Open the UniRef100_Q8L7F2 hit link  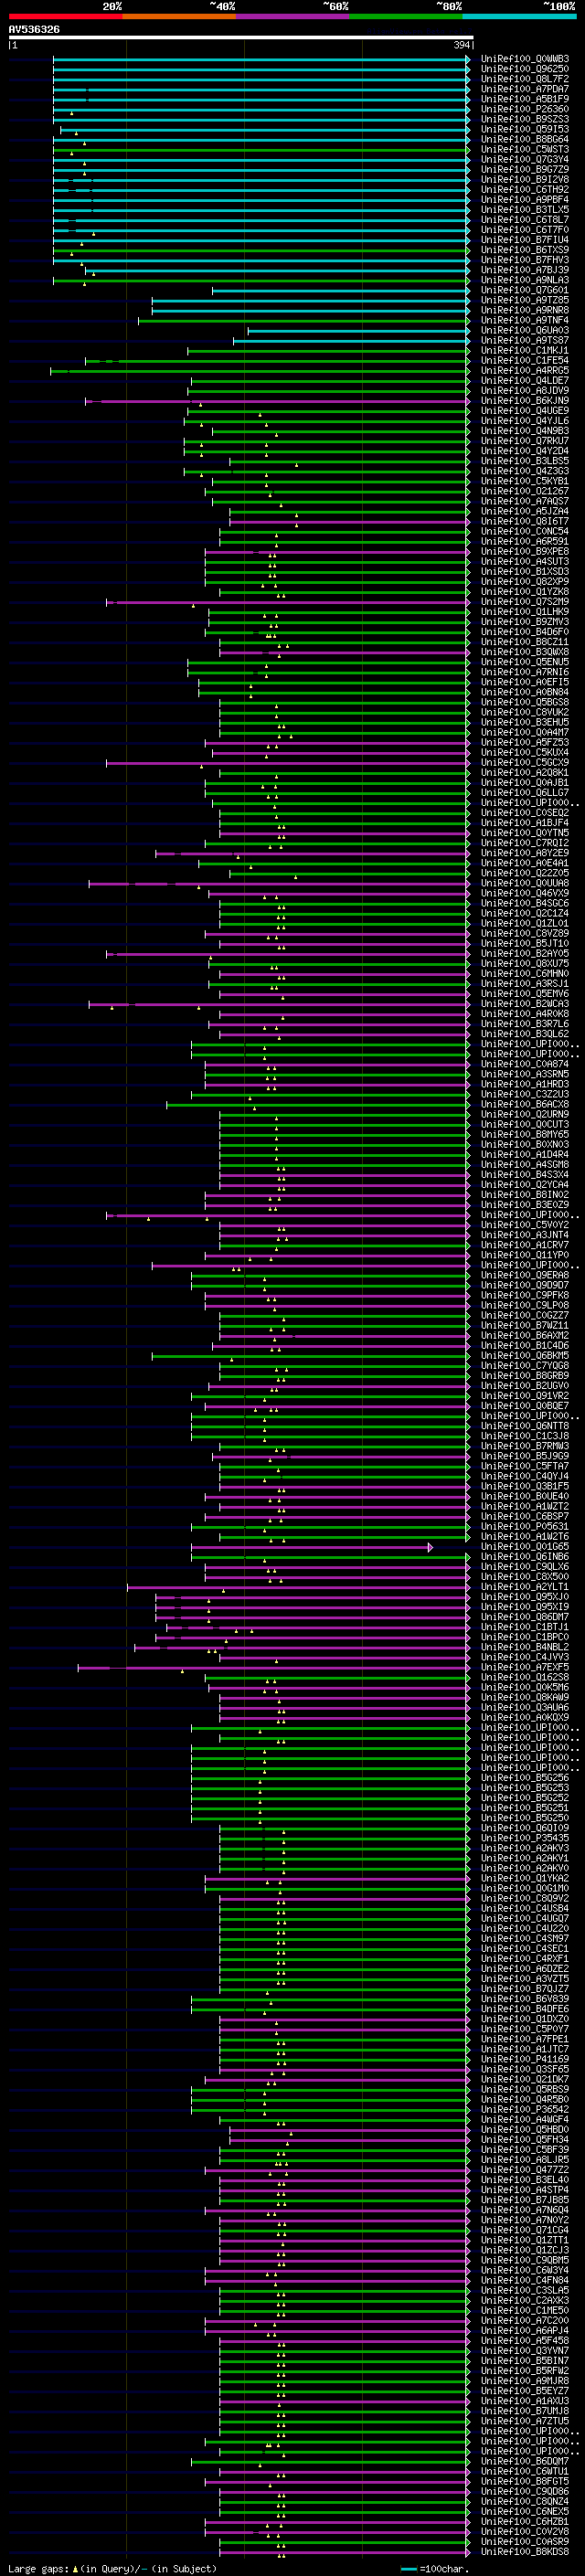(x=525, y=79)
